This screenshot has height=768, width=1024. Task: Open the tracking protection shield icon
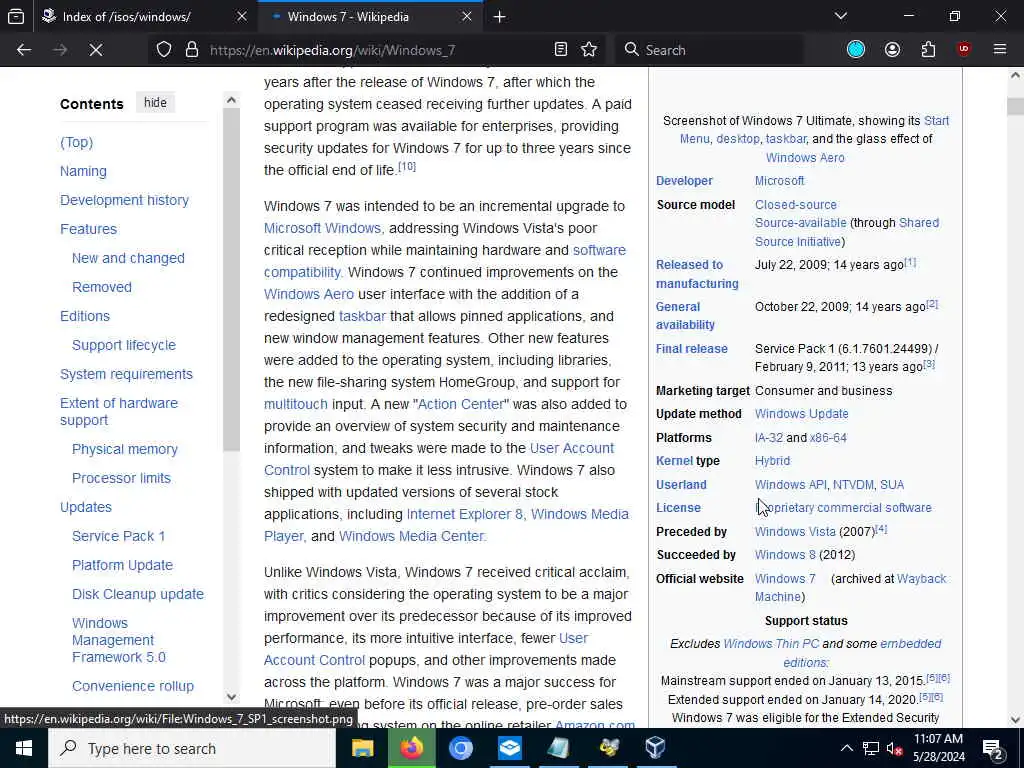(x=164, y=50)
